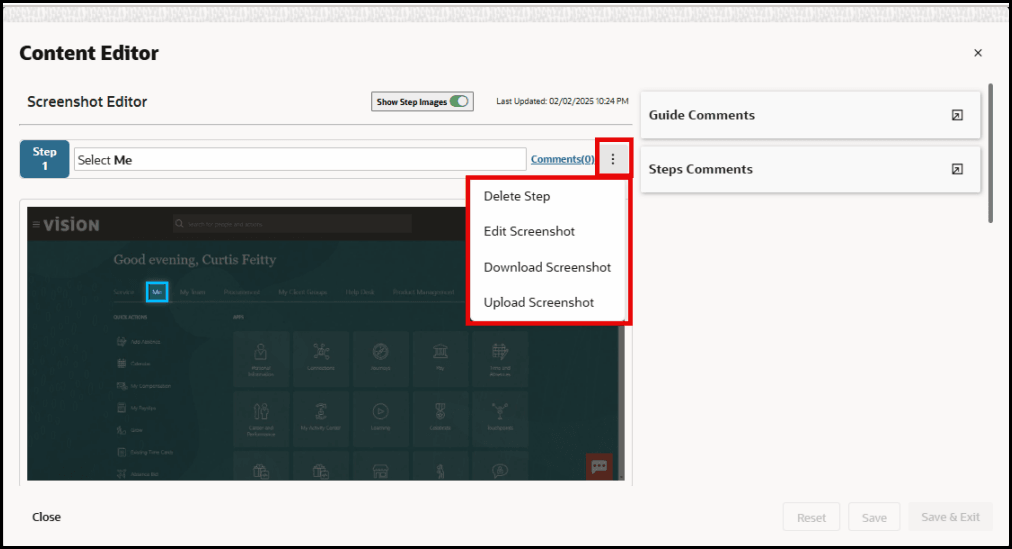Click the search icon in the screenshot
Image resolution: width=1012 pixels, height=549 pixels.
pyautogui.click(x=179, y=224)
